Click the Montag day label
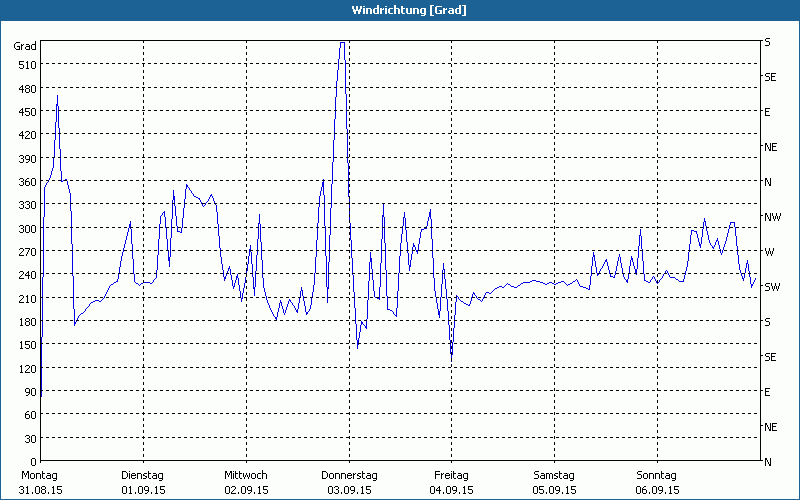The height and width of the screenshot is (500, 800). coord(39,476)
